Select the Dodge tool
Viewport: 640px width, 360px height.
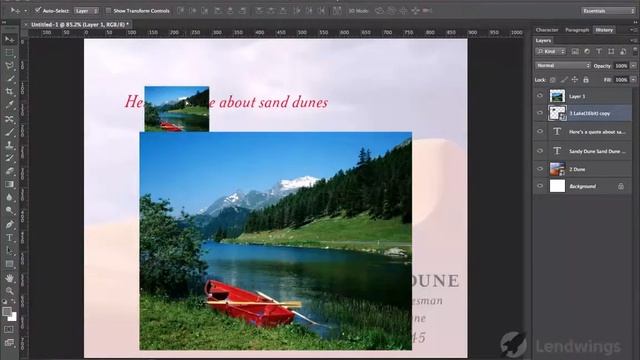click(9, 211)
